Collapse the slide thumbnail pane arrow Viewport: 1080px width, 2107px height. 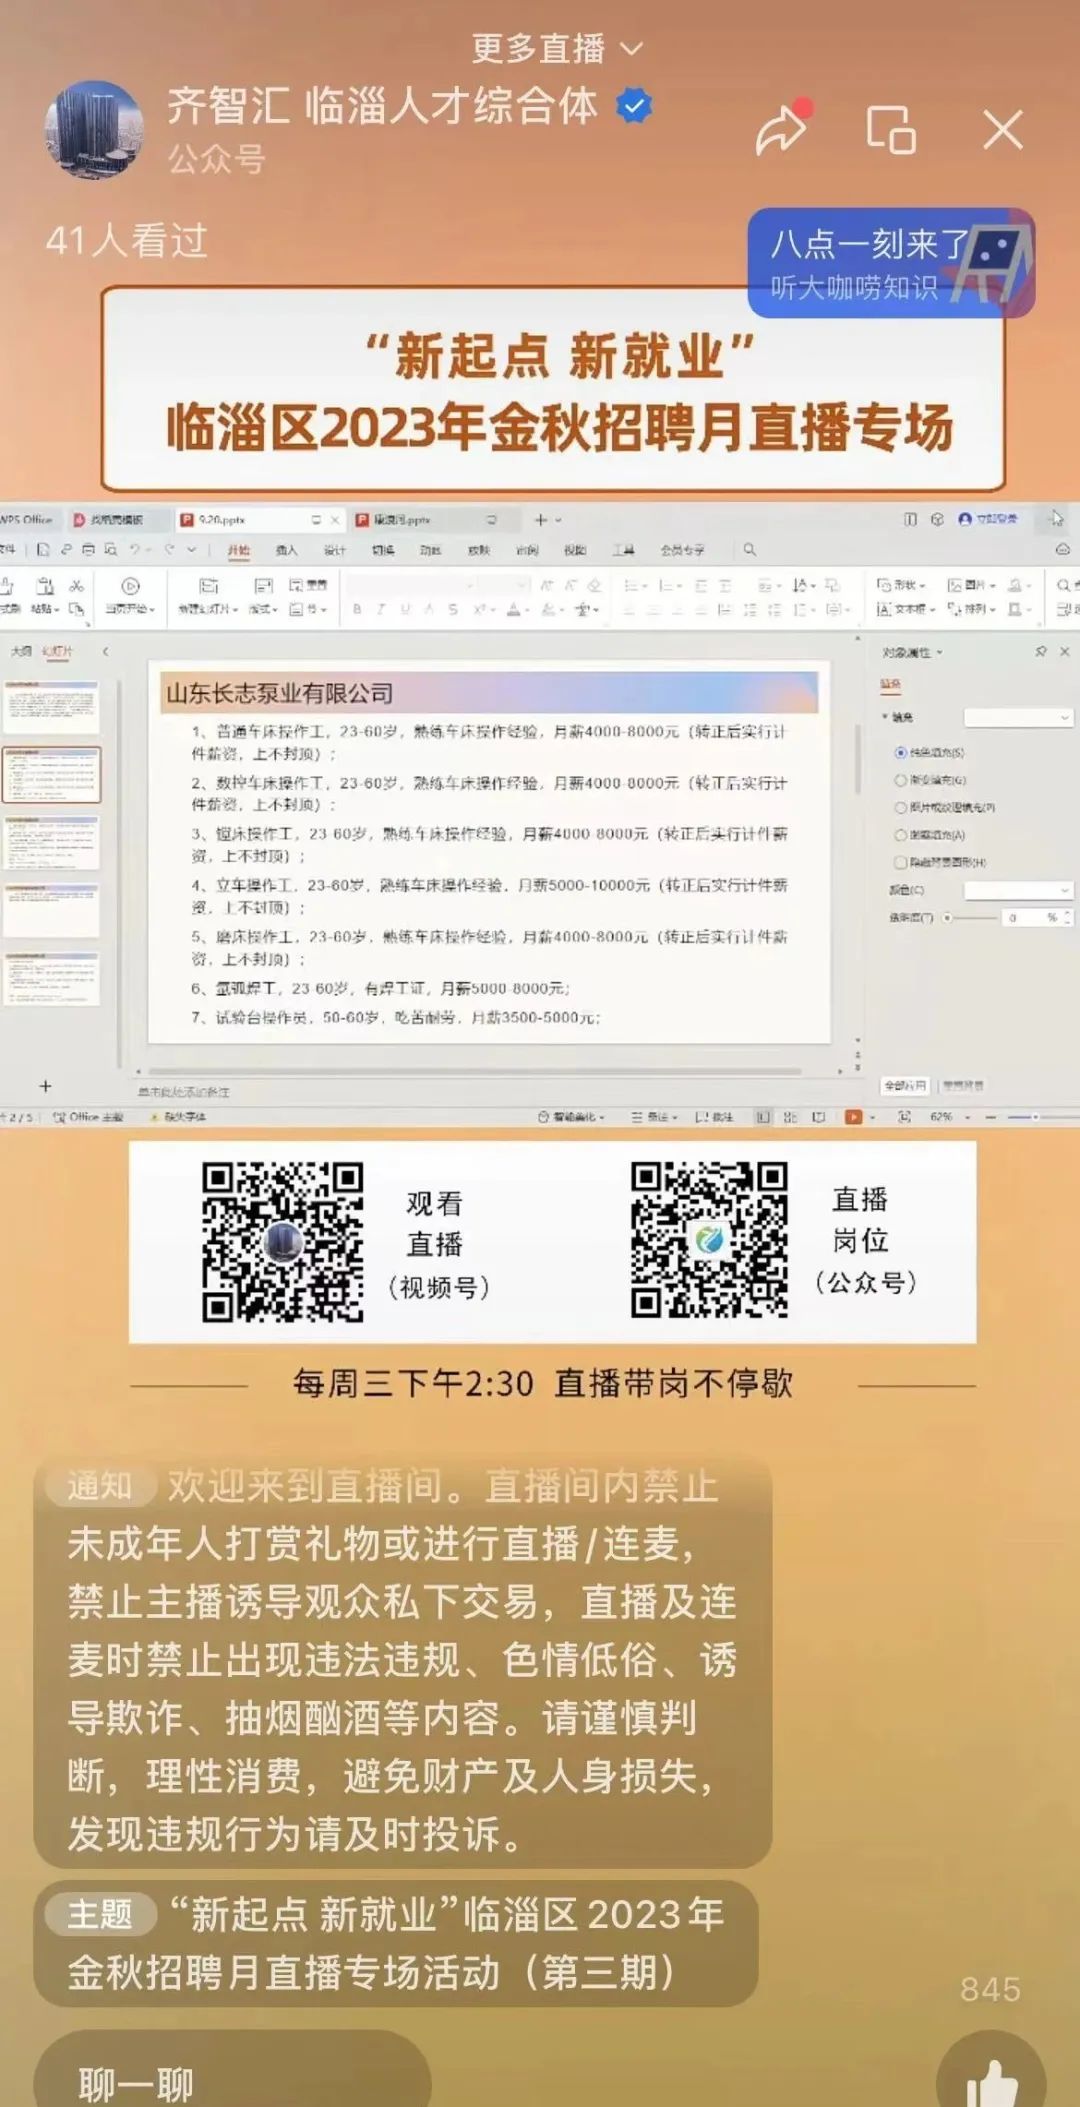(x=105, y=651)
